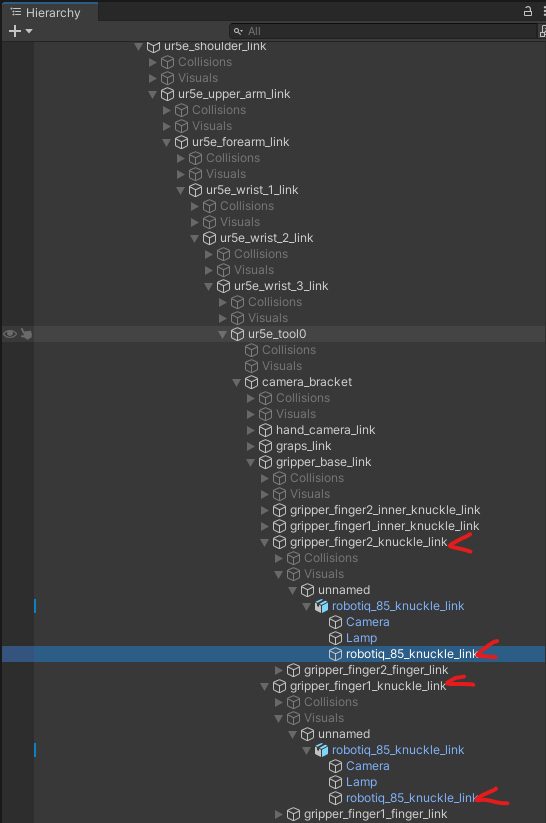Click the ur5e_tool0 cube icon

tap(238, 334)
